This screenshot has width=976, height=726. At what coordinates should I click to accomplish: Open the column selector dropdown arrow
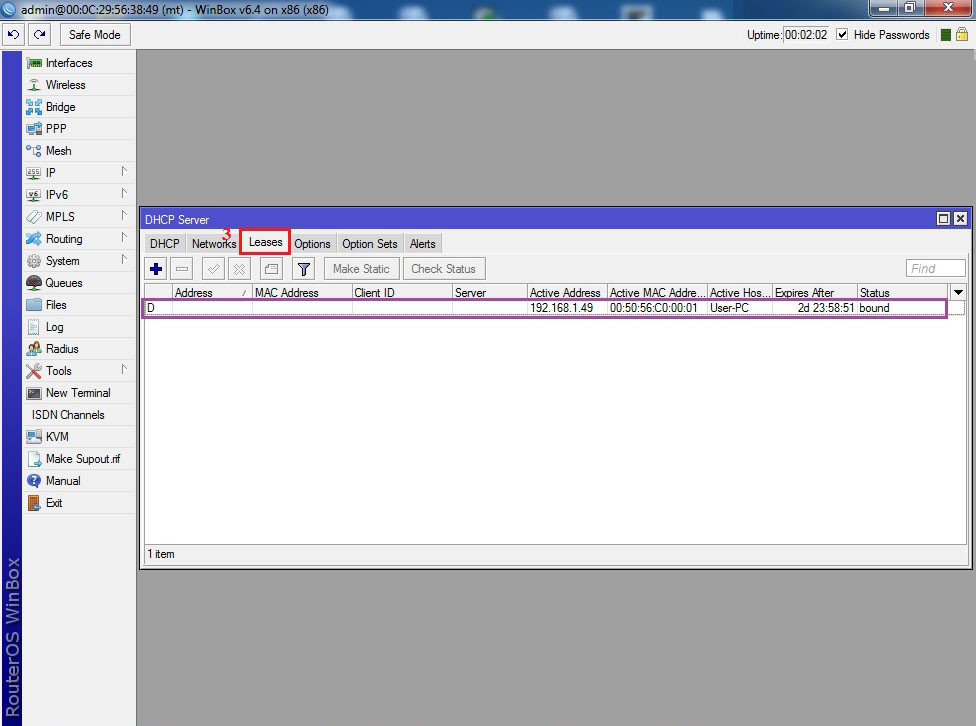point(958,292)
